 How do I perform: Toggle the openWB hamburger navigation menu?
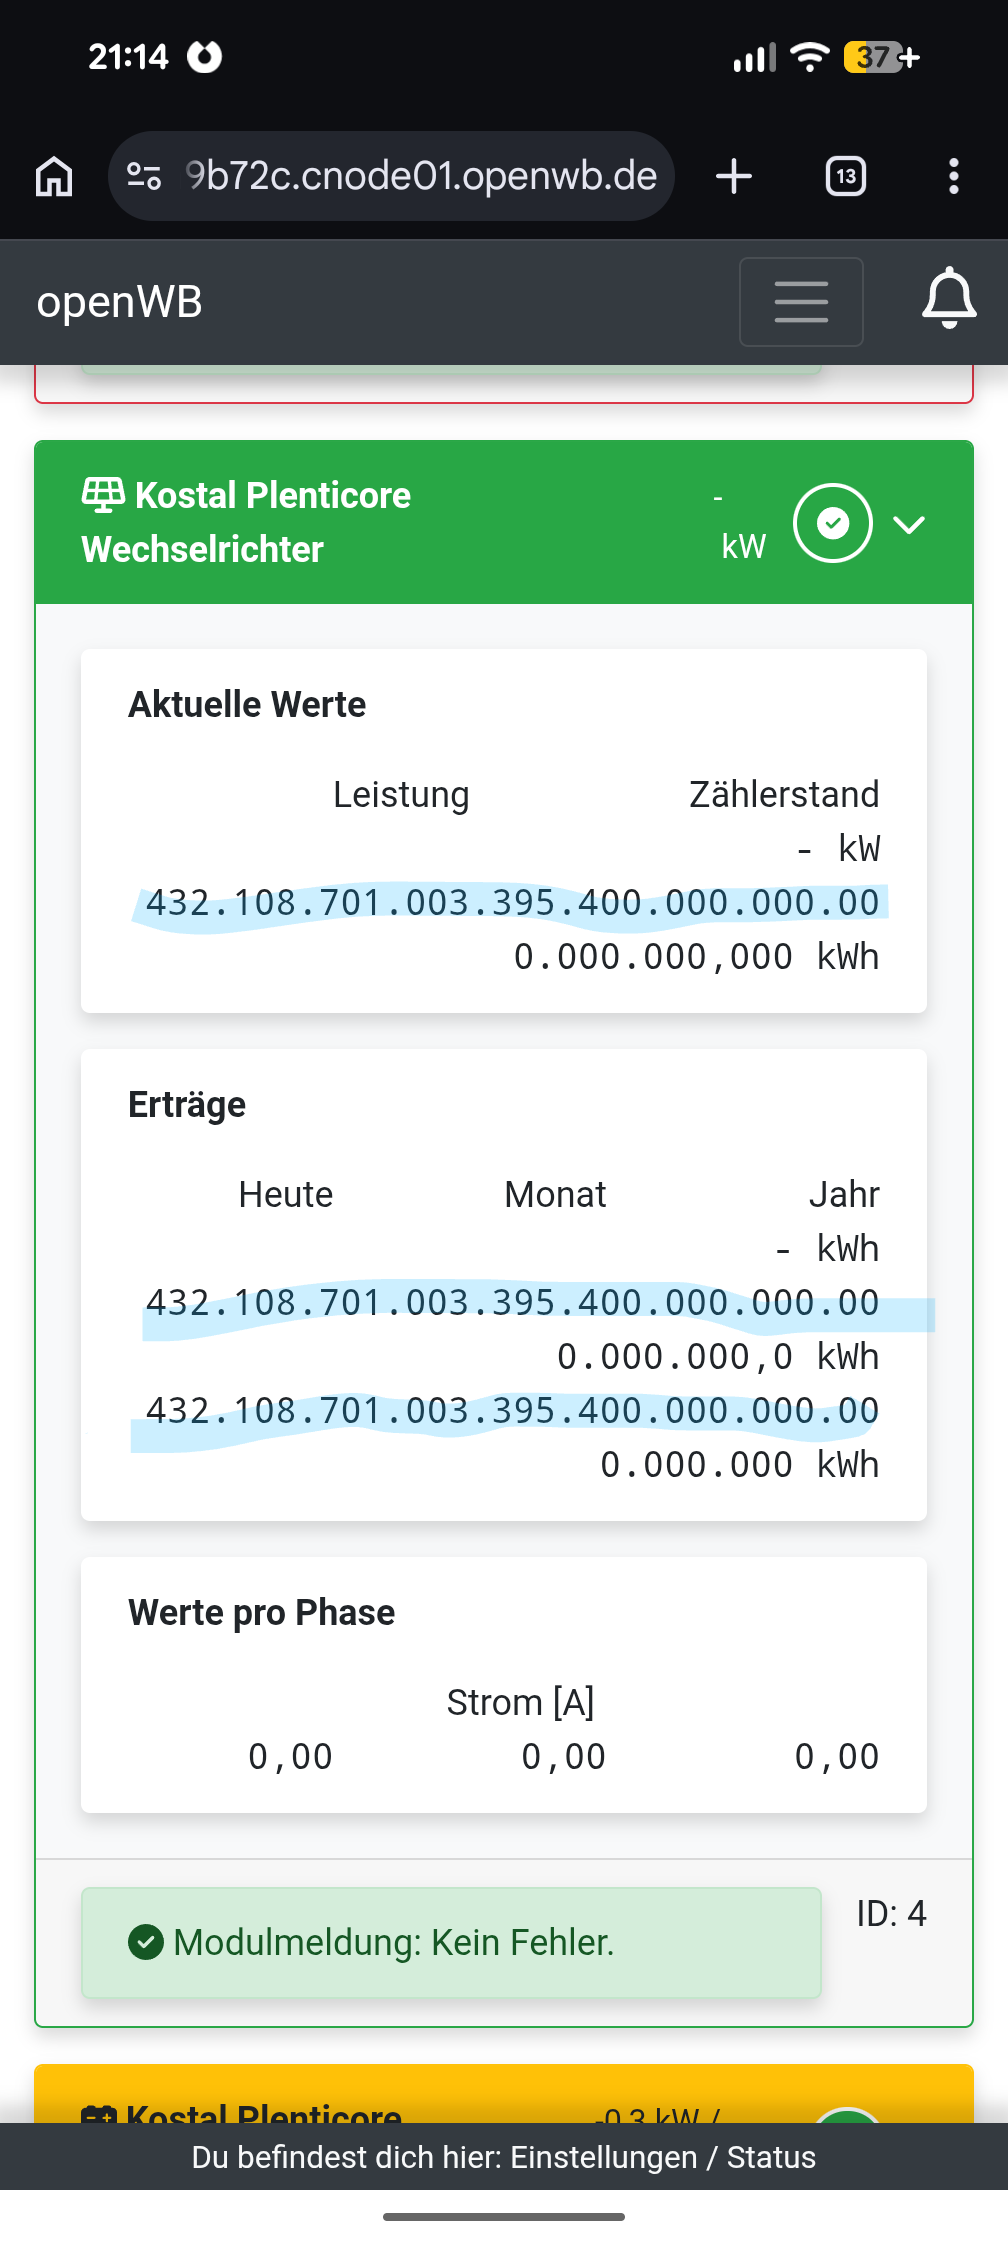click(x=801, y=302)
